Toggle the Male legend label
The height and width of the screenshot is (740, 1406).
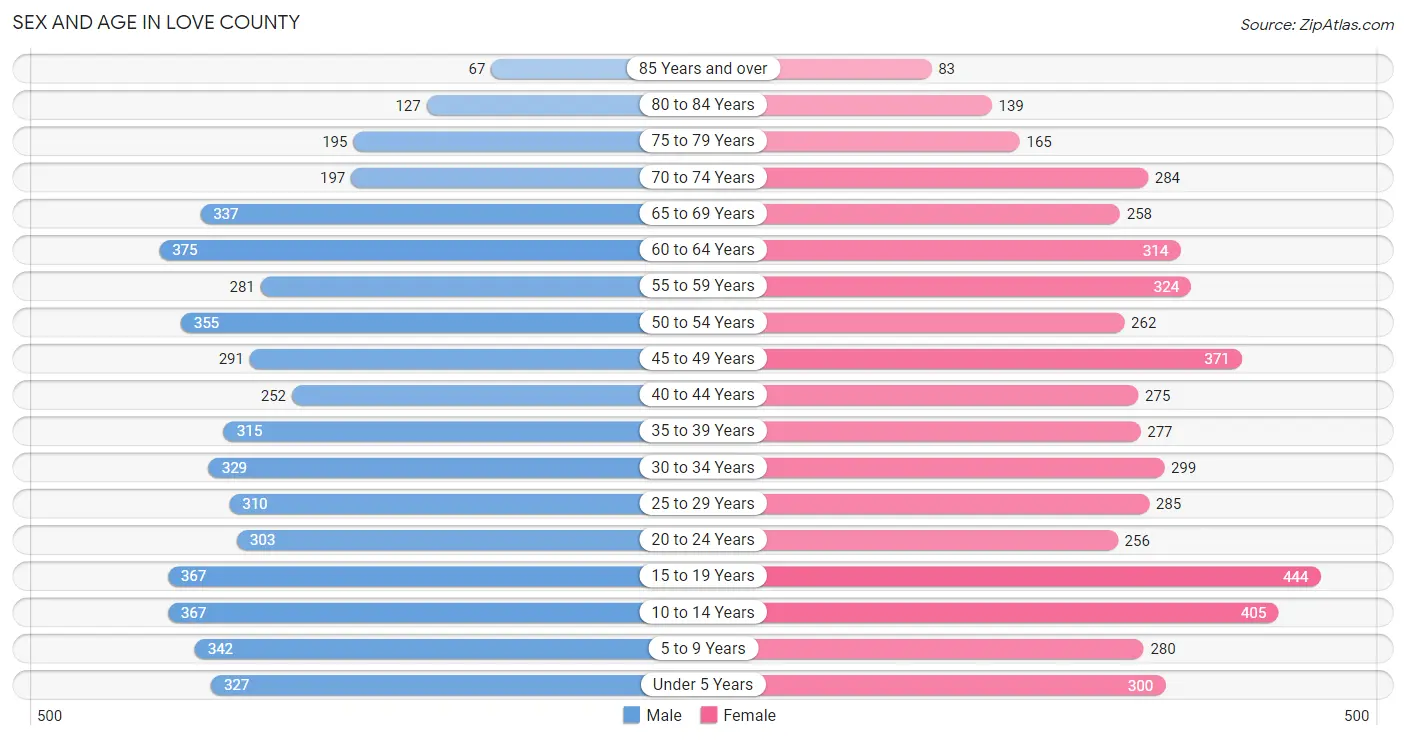664,715
